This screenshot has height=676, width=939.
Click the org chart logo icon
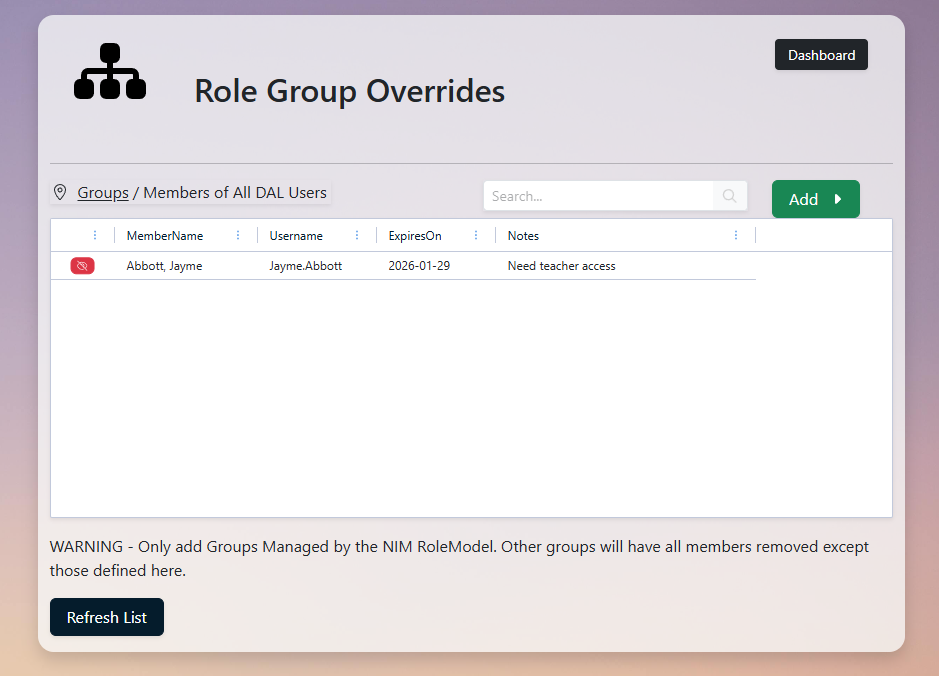(x=109, y=71)
